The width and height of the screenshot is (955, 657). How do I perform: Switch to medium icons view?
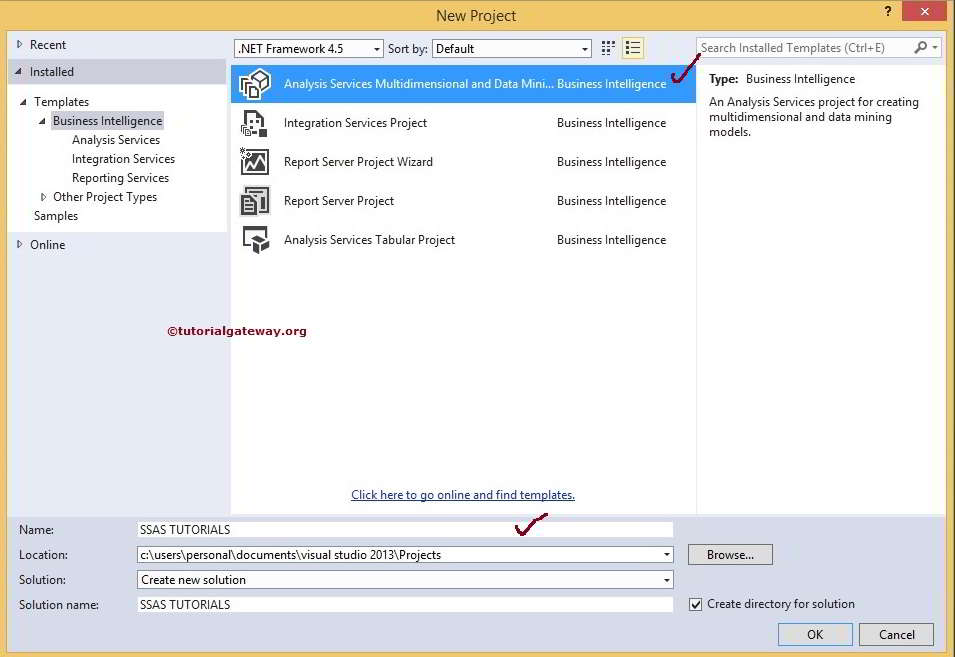click(x=607, y=47)
